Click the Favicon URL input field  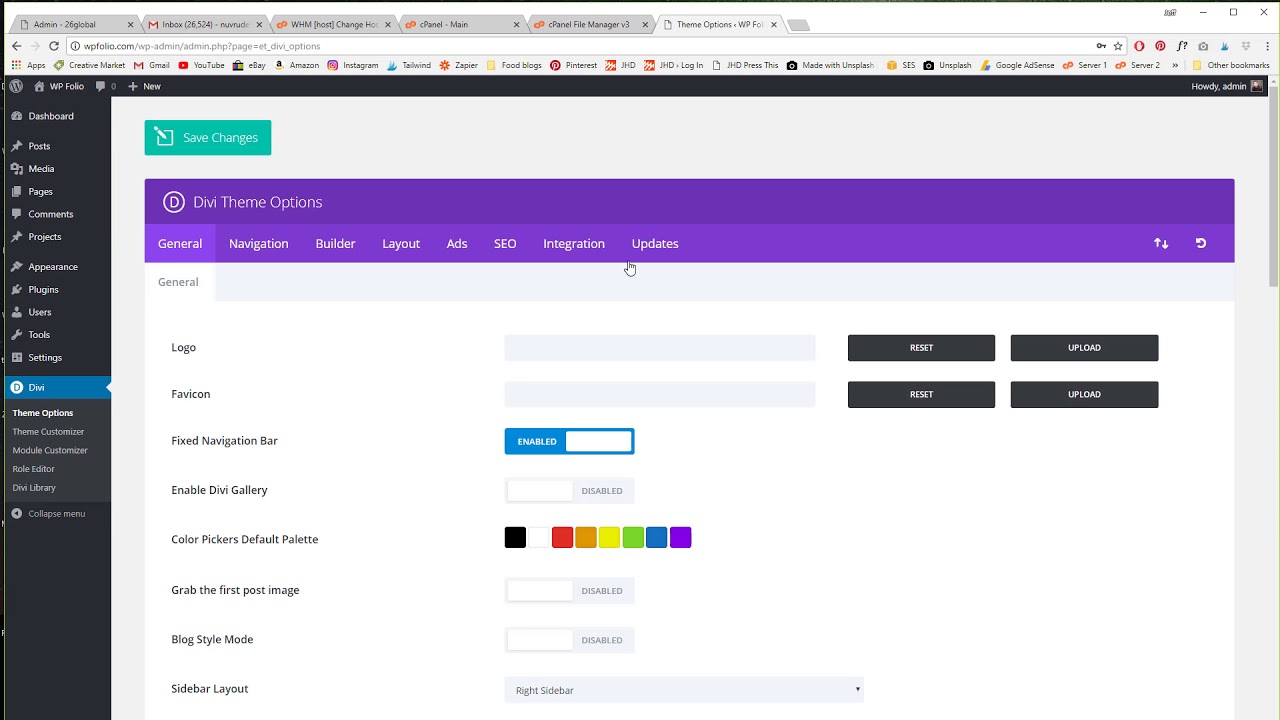660,394
